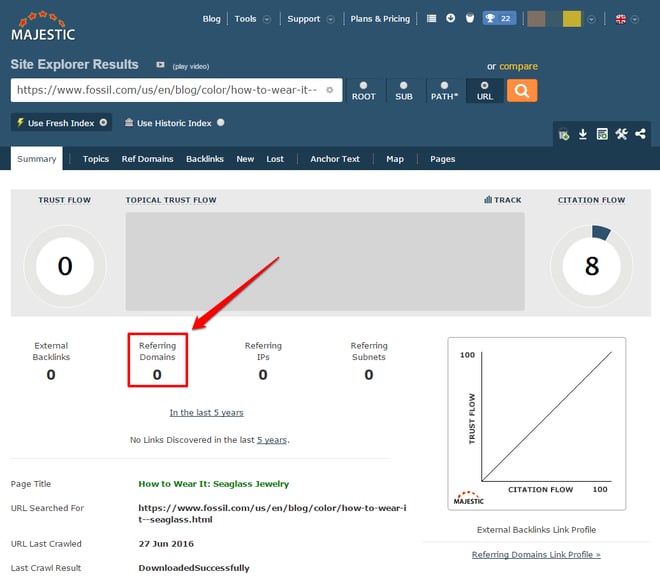Viewport: 660px width, 576px height.
Task: Open the list icon in the header
Action: 431,19
